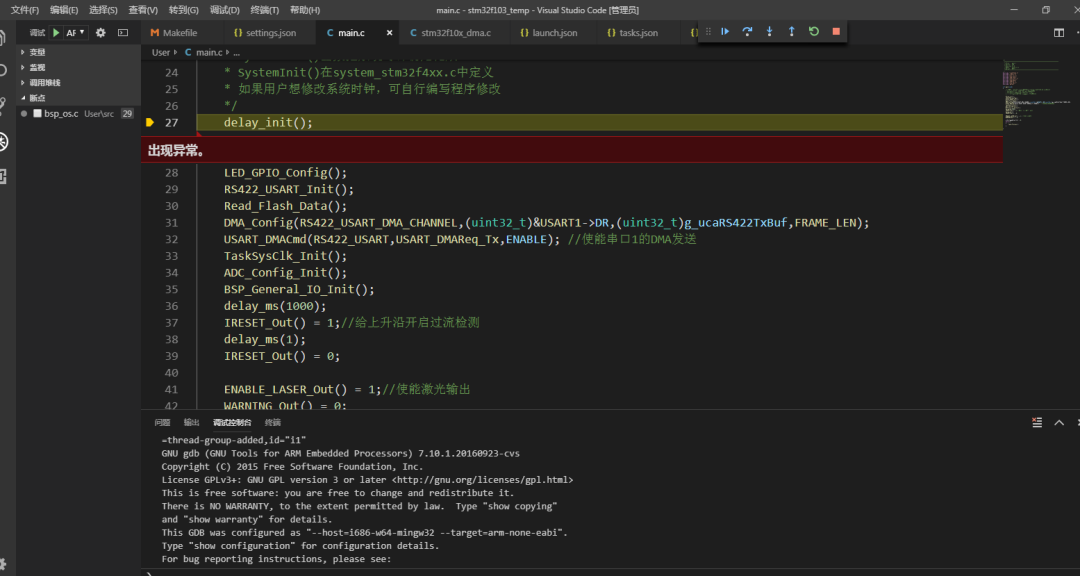Disable the breakpoint on line 27
Viewport: 1080px width, 576px height.
pyautogui.click(x=152, y=122)
